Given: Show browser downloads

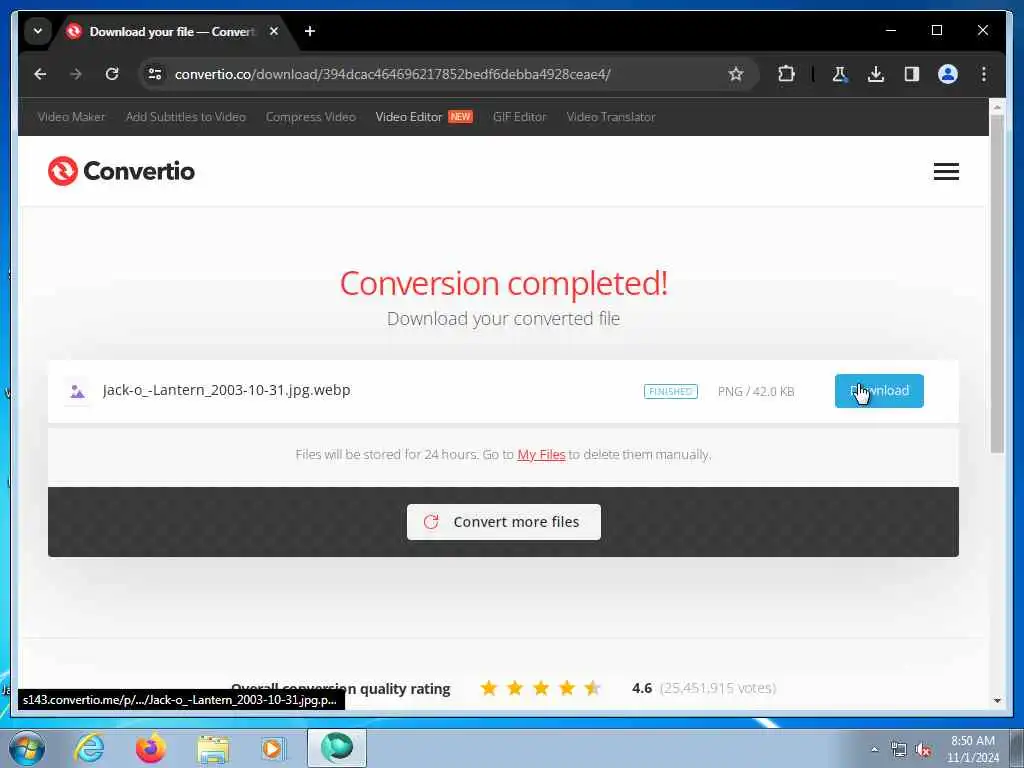Looking at the screenshot, I should tap(876, 74).
